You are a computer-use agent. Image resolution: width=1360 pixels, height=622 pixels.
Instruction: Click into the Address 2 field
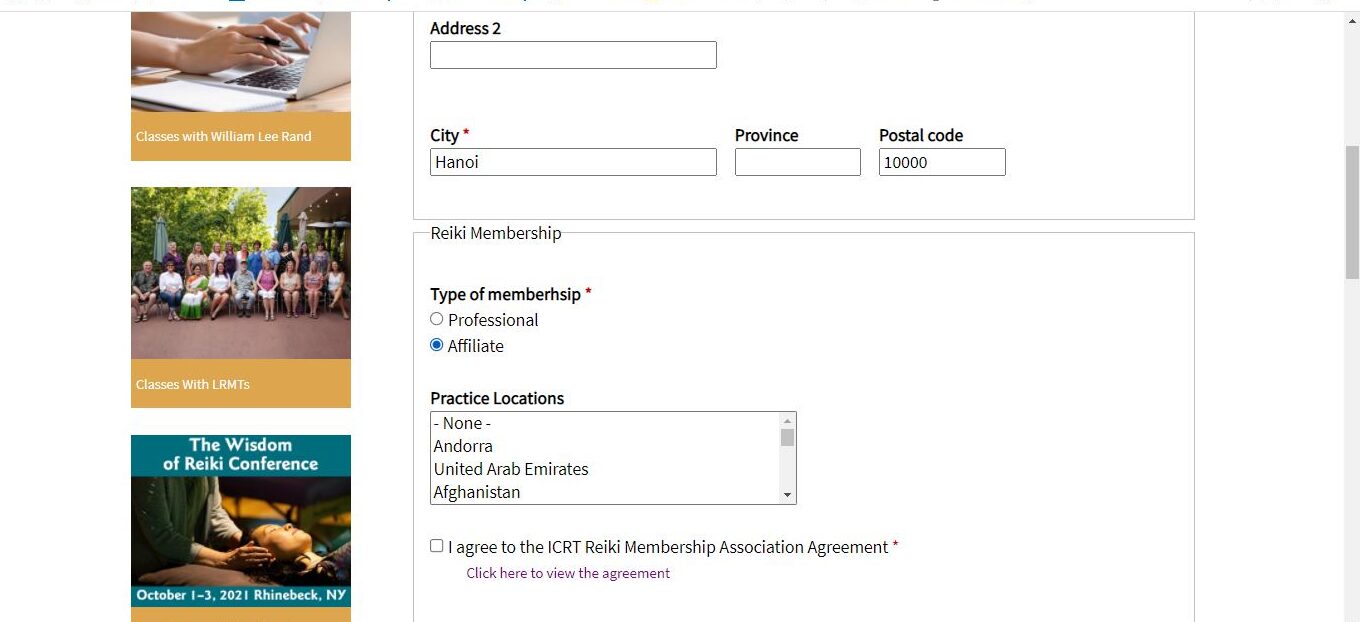click(573, 55)
